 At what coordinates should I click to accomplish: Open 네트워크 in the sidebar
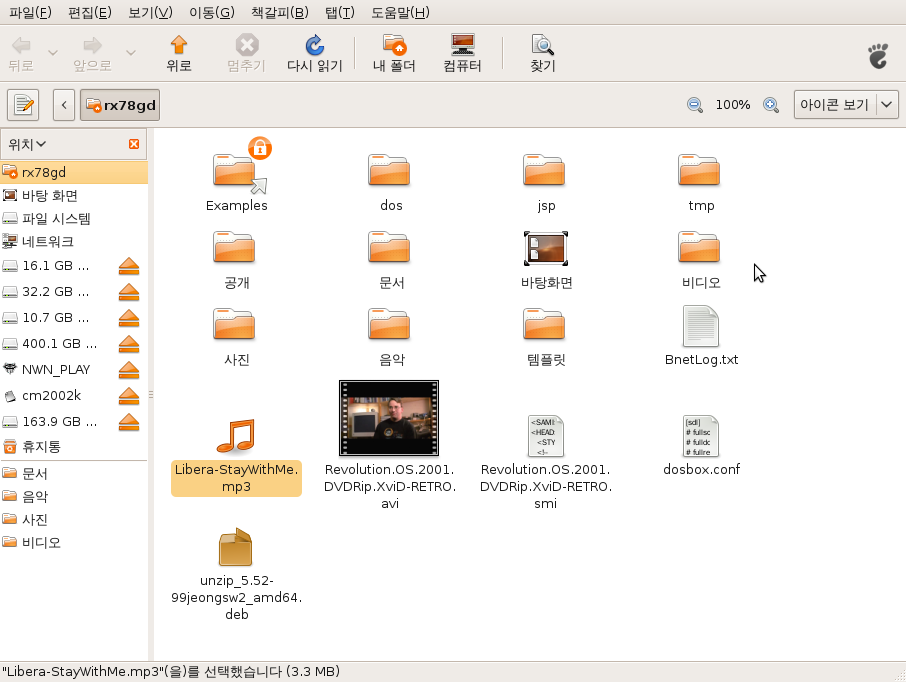(74, 242)
